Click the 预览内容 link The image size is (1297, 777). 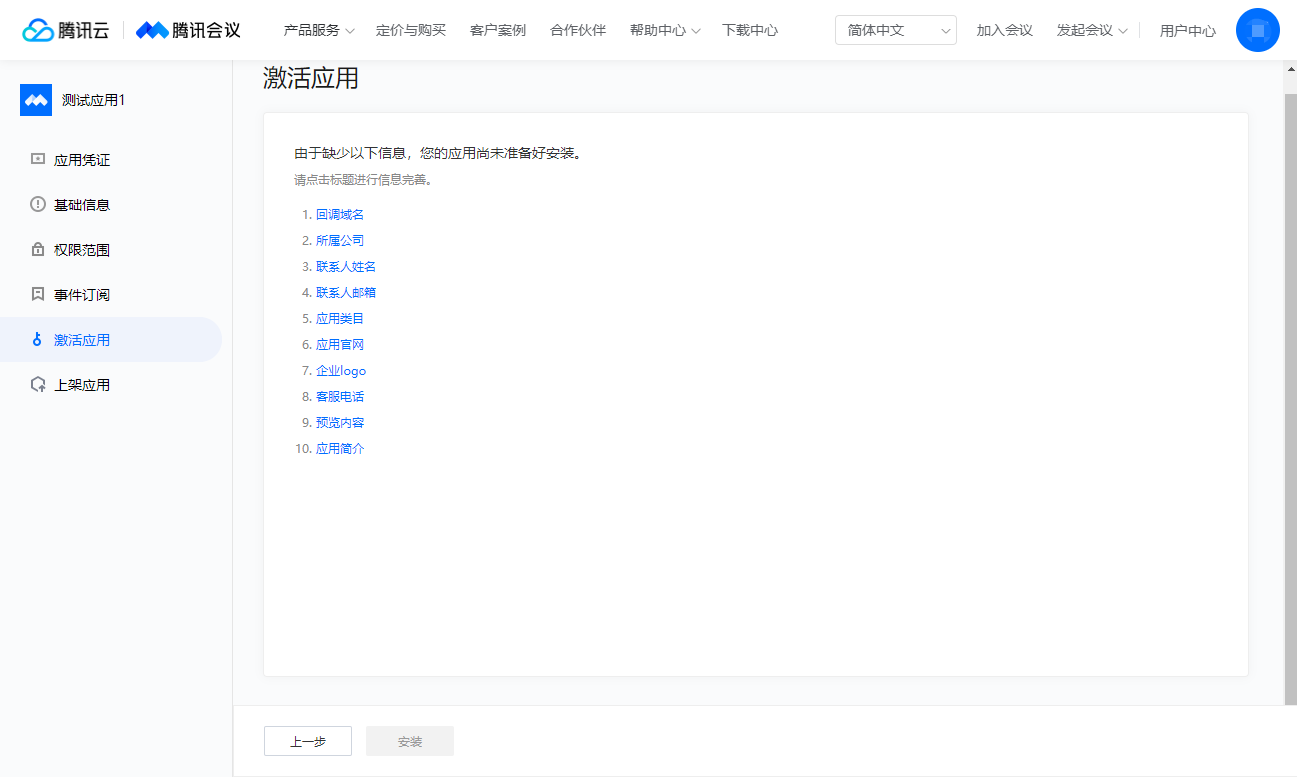(340, 422)
